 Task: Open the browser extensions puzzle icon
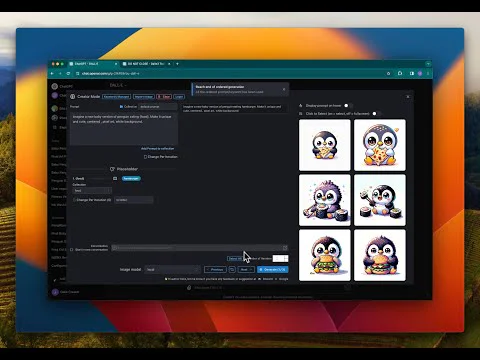pyautogui.click(x=400, y=73)
